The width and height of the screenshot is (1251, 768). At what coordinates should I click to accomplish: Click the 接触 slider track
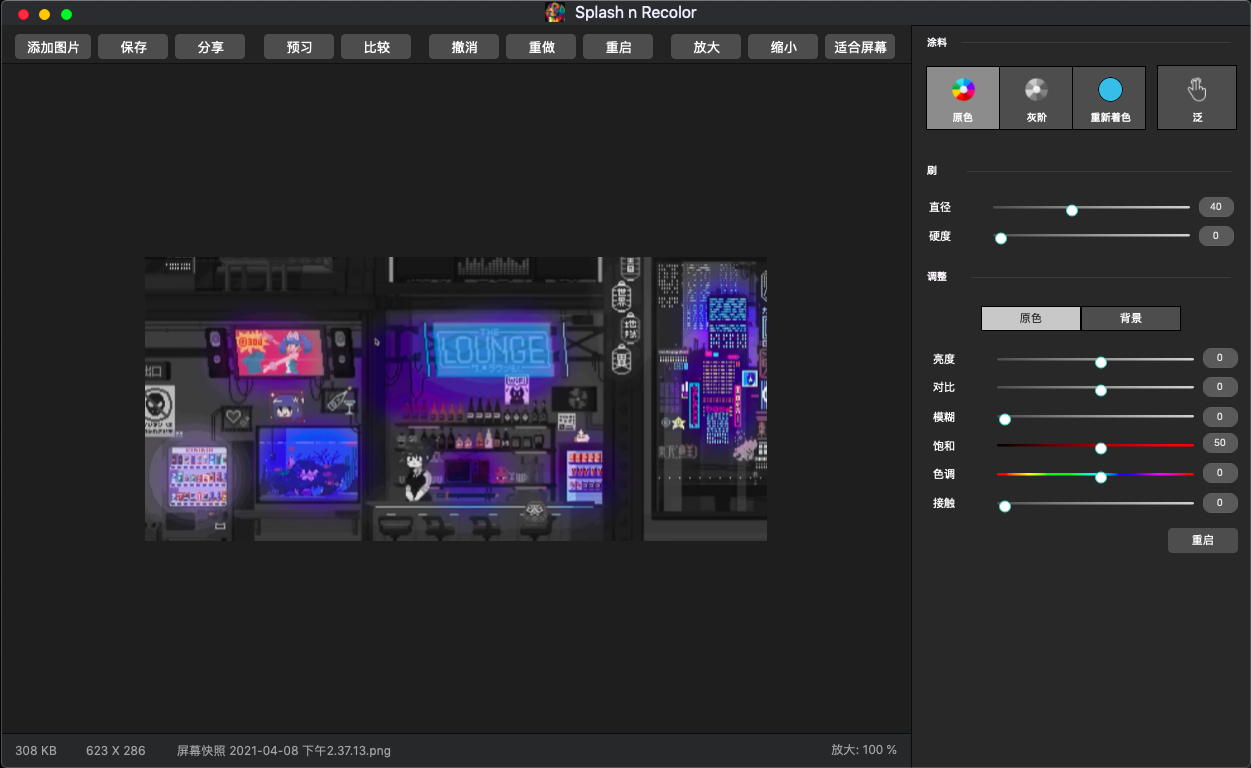pos(1095,504)
